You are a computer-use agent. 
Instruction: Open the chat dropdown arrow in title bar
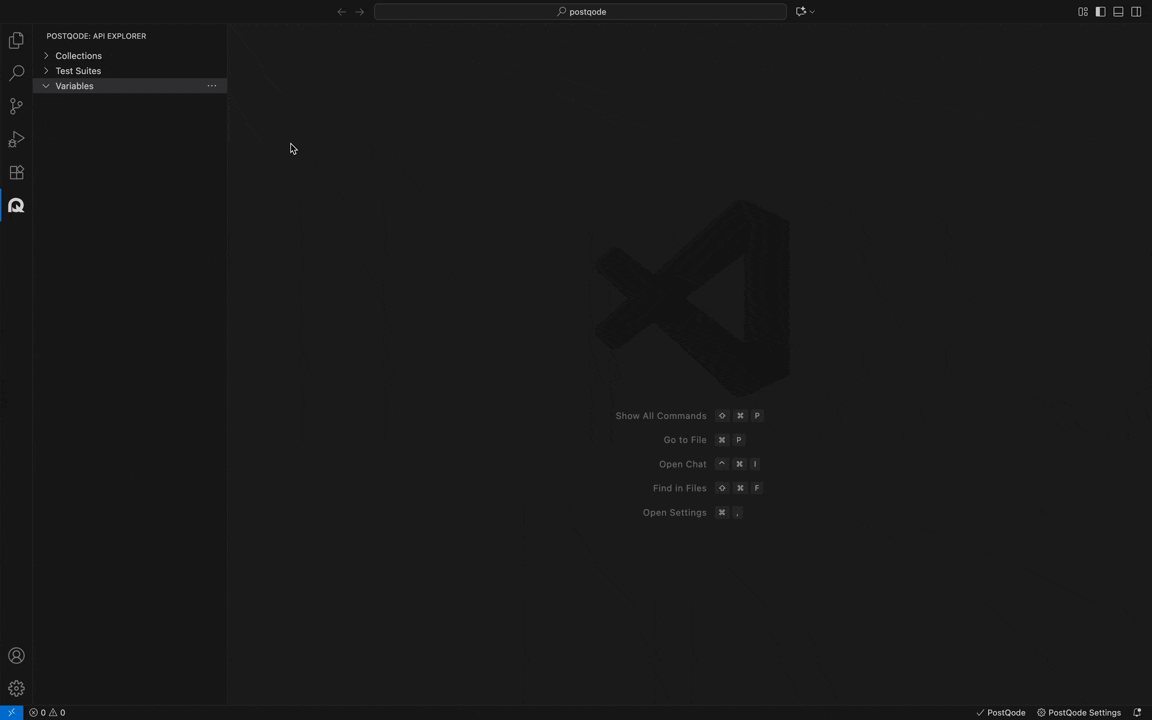click(812, 12)
